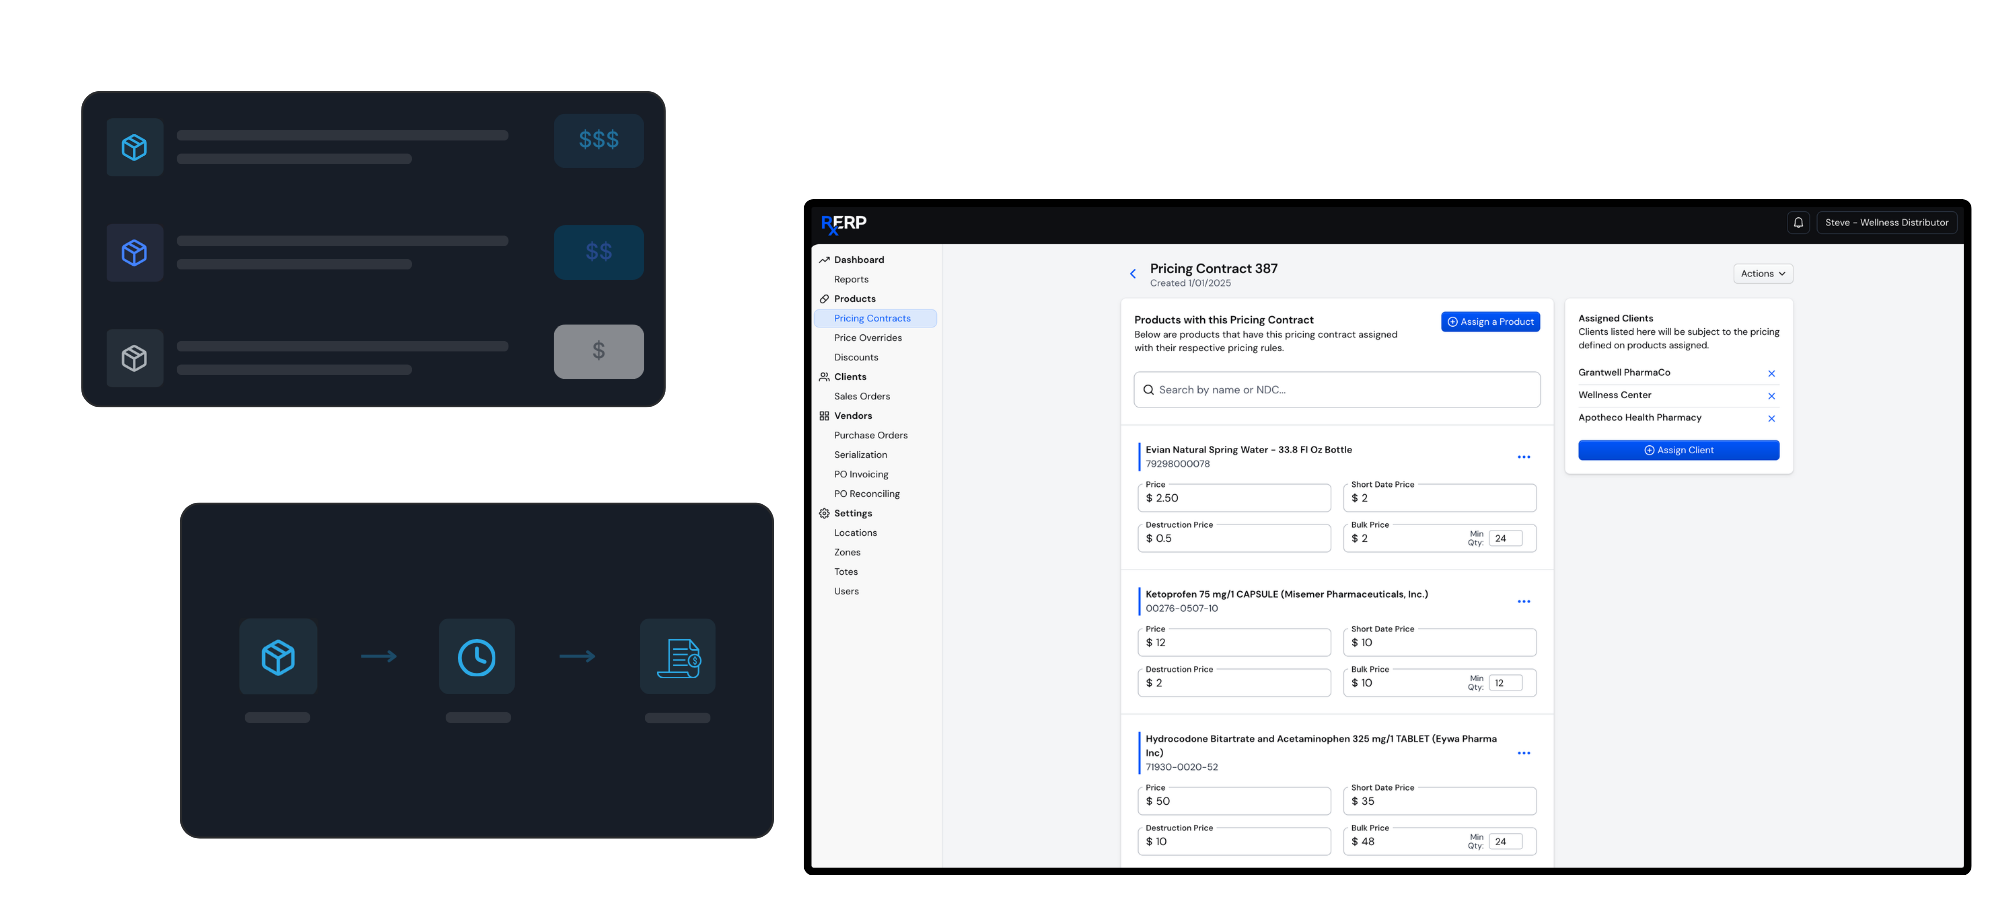Remove Grantwell PharmaCo from assigned clients

1771,374
